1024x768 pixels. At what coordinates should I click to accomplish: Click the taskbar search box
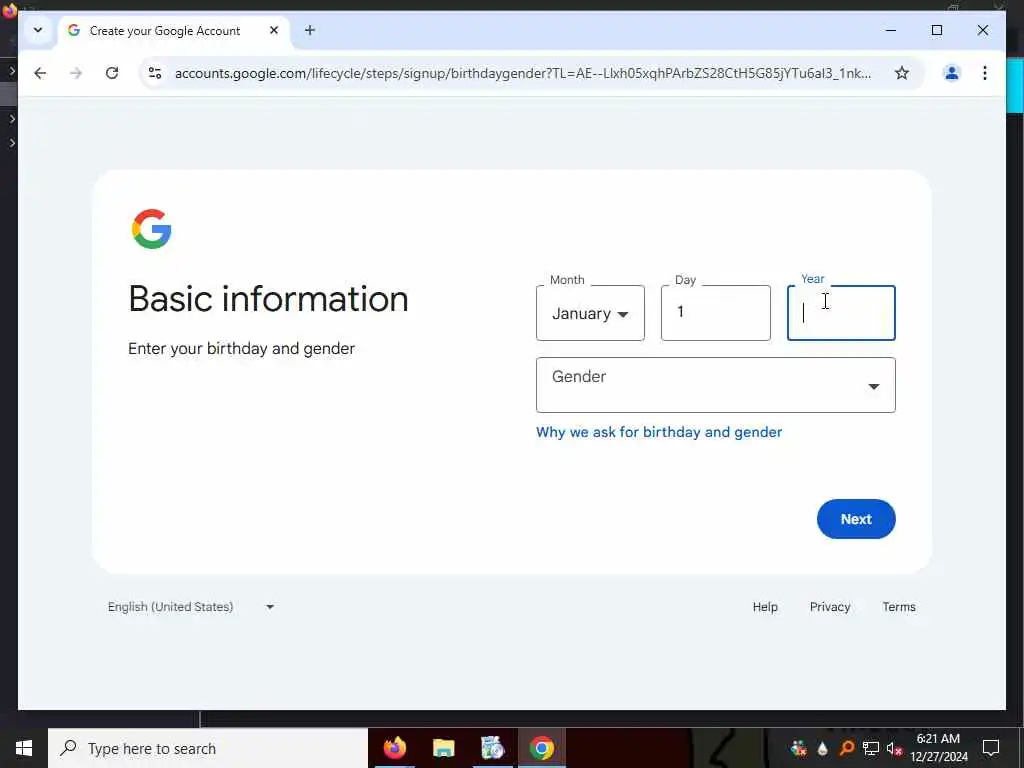coord(208,748)
